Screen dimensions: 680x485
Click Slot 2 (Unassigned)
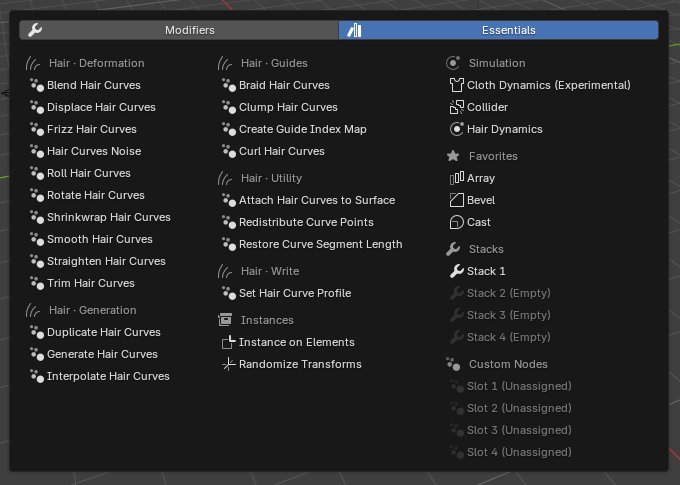pos(519,408)
